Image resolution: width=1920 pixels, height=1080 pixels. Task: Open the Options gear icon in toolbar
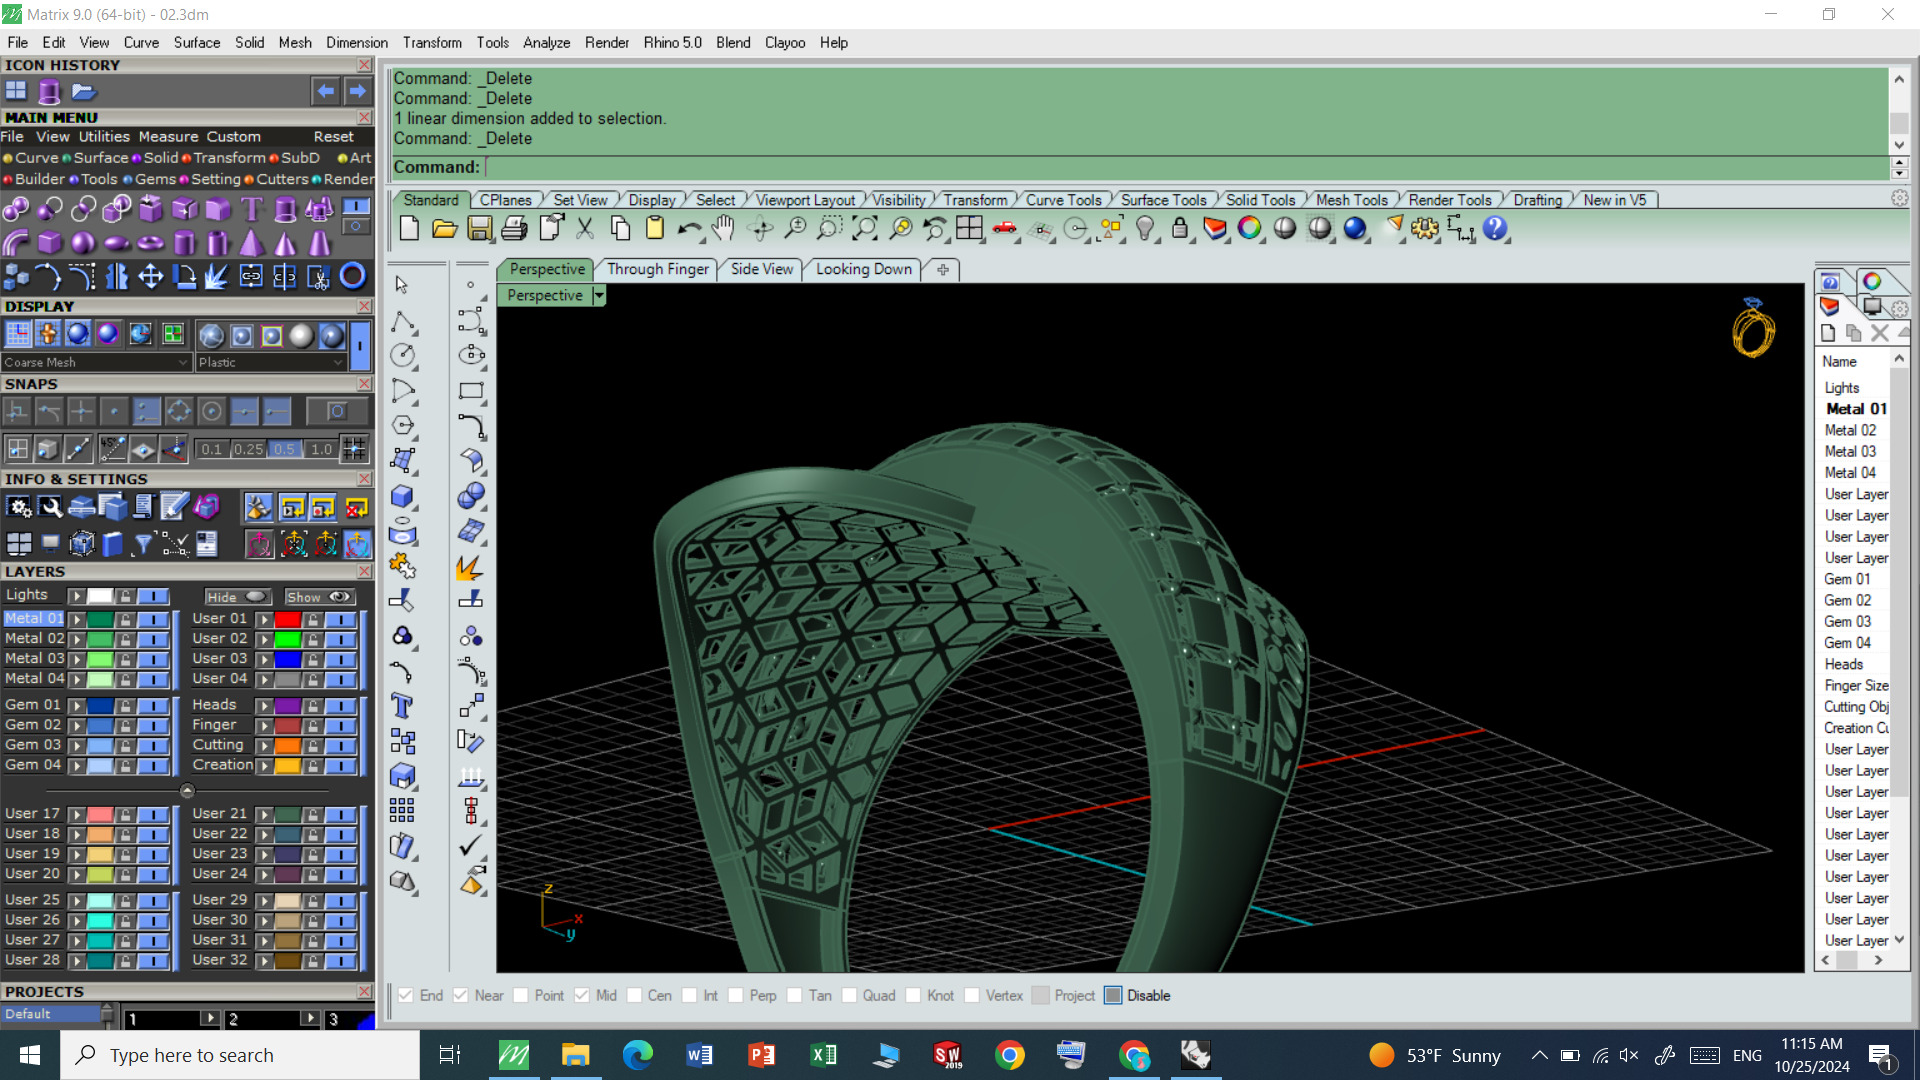pyautogui.click(x=1425, y=229)
